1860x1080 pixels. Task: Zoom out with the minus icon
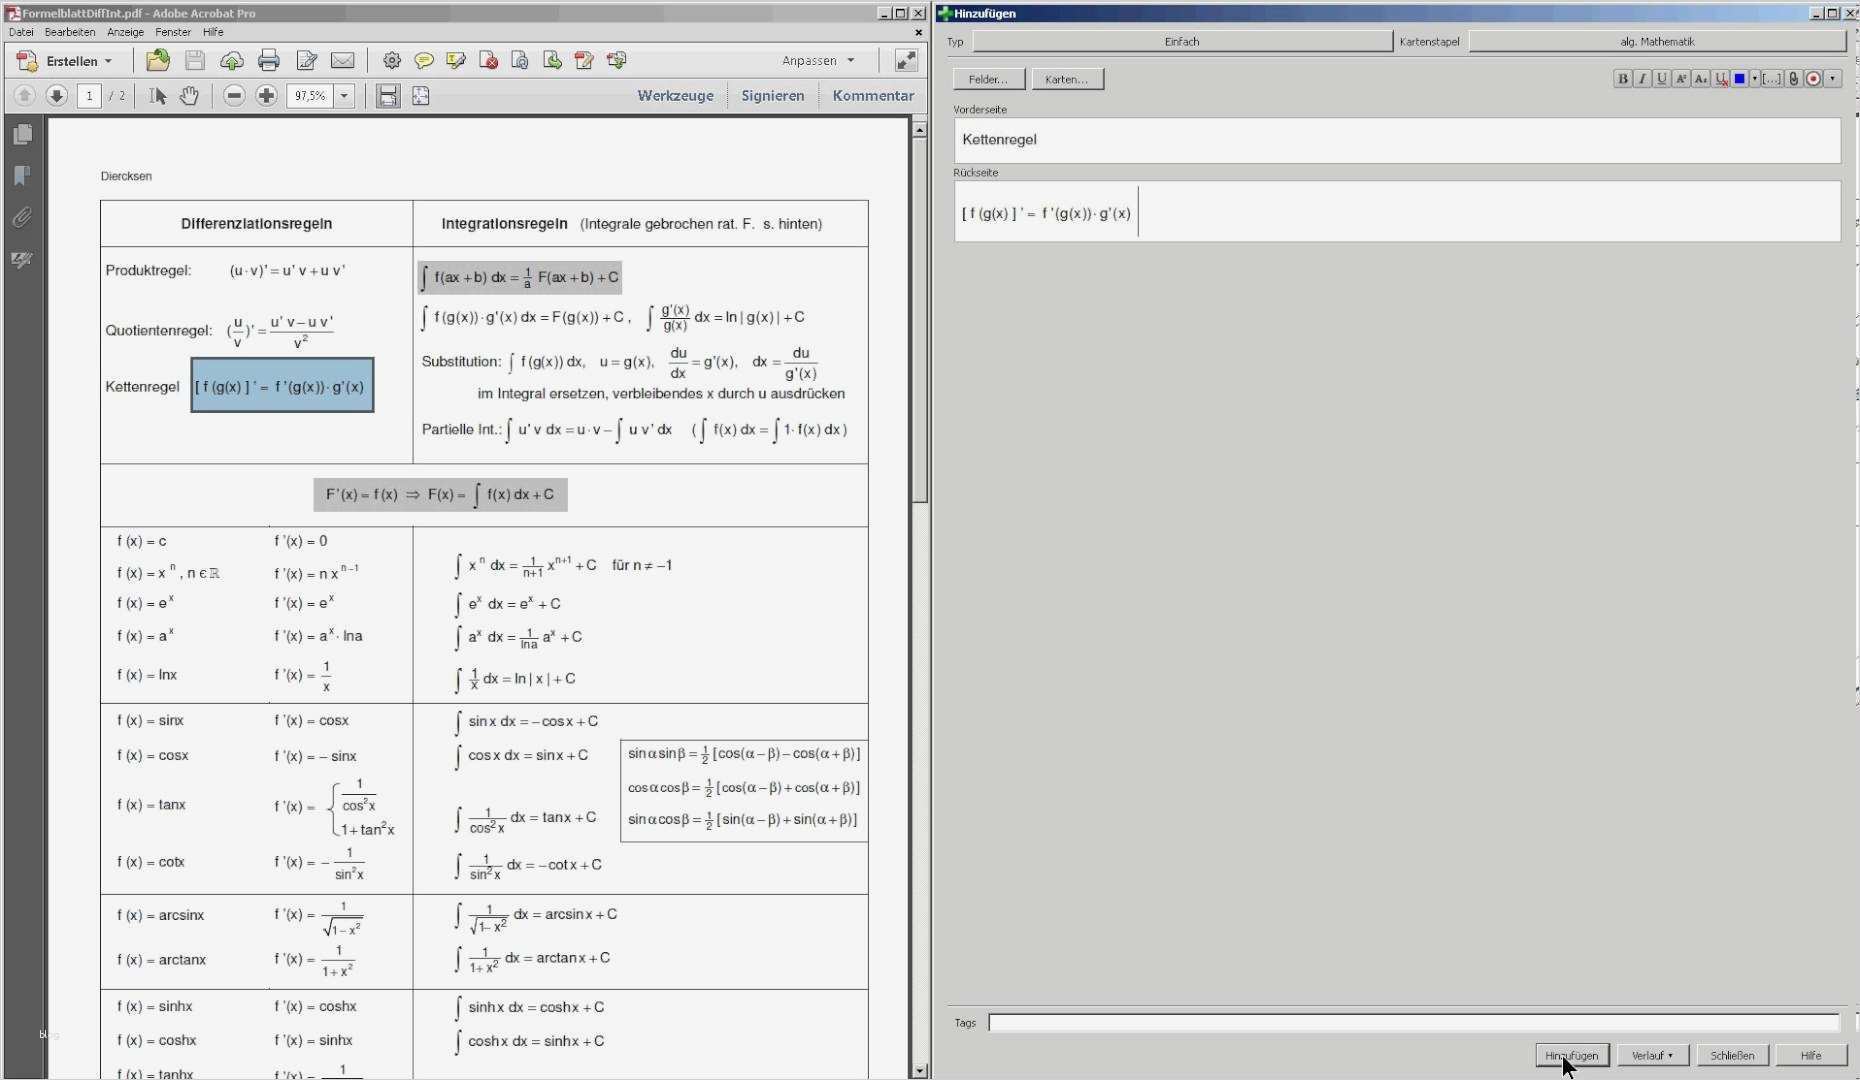point(235,96)
